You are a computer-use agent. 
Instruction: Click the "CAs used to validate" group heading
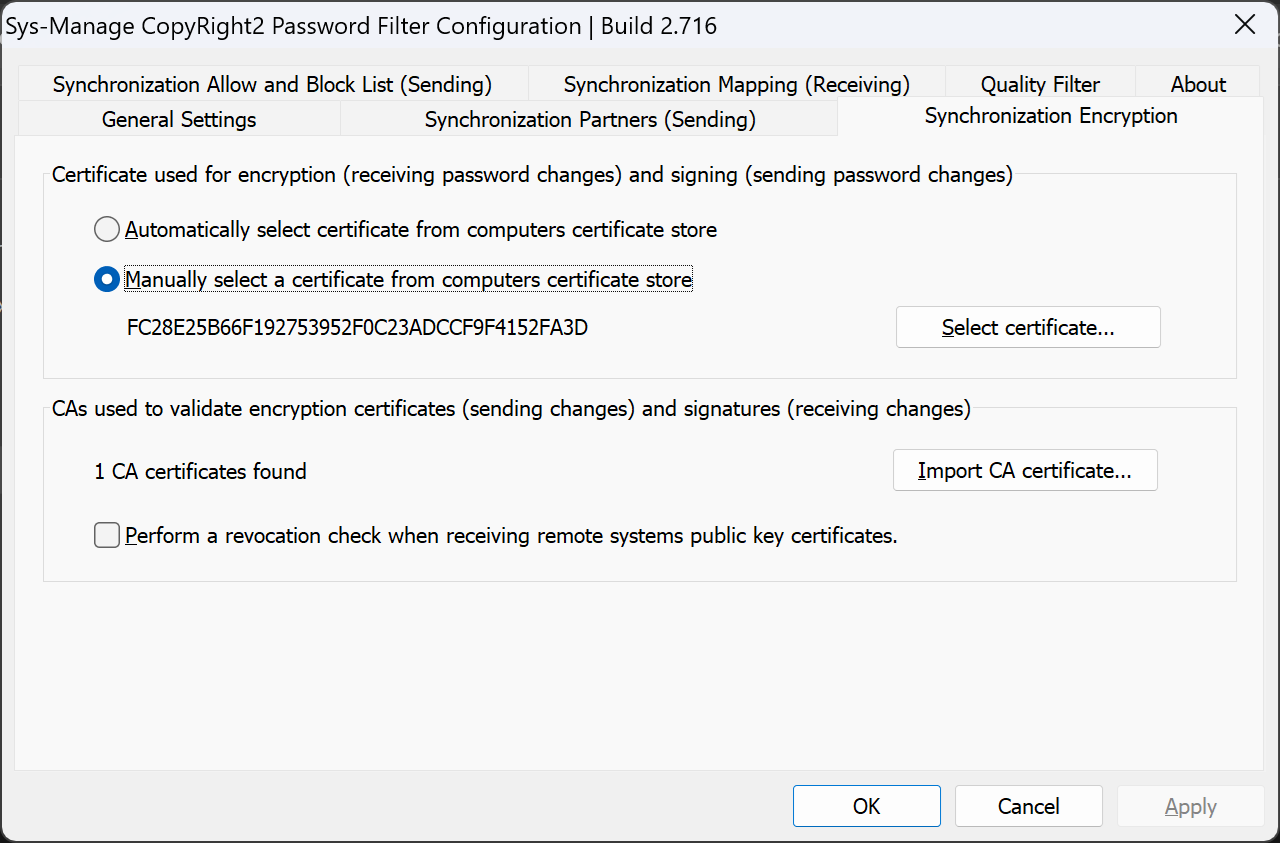coord(511,408)
